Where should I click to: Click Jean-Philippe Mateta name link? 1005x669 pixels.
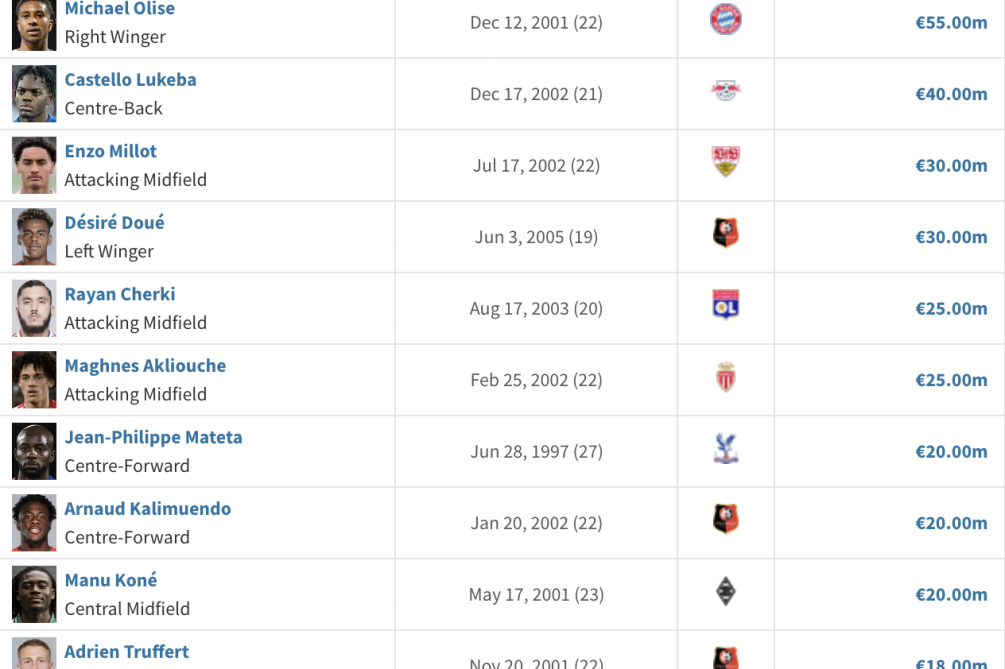point(154,437)
